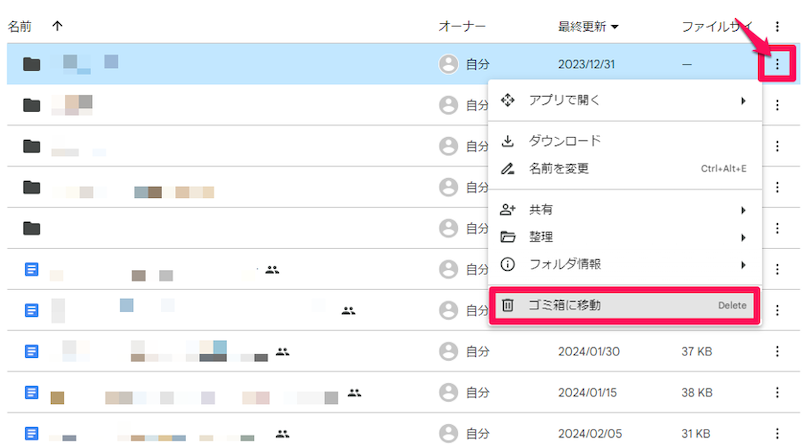The image size is (804, 448).
Task: Click the rename pencil icon in menu
Action: point(507,169)
